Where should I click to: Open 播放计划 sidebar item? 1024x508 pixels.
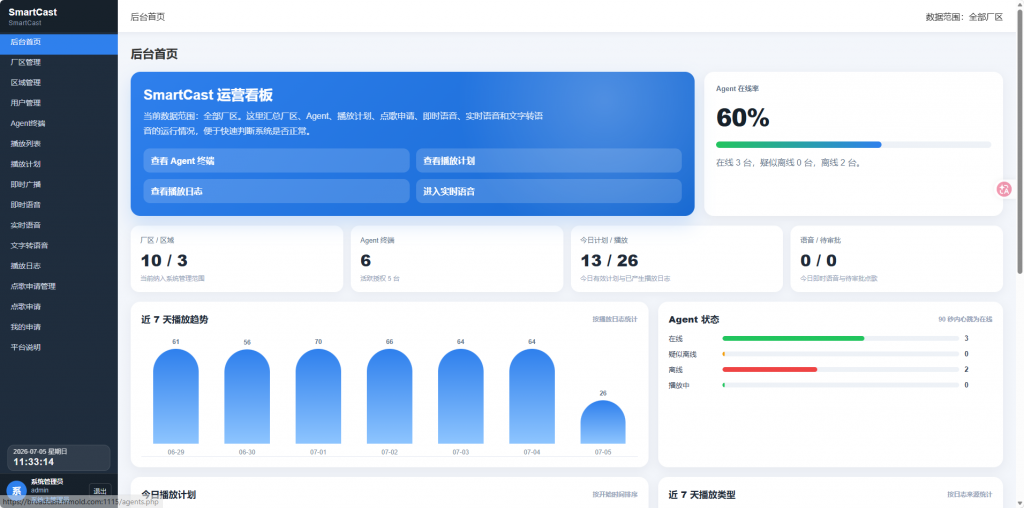[59, 165]
